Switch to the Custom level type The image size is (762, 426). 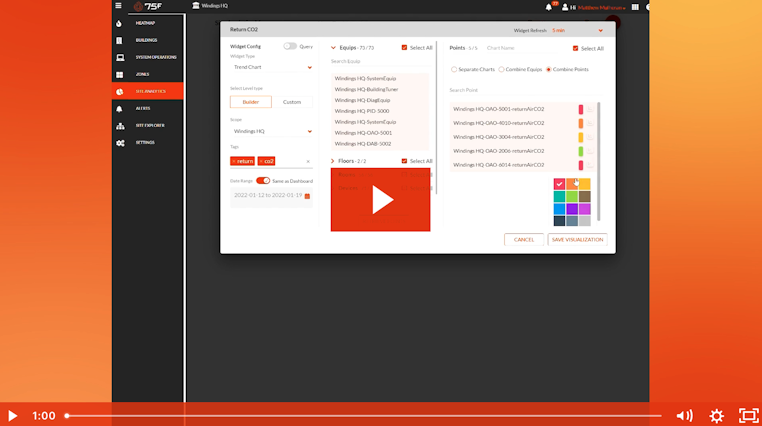[292, 102]
